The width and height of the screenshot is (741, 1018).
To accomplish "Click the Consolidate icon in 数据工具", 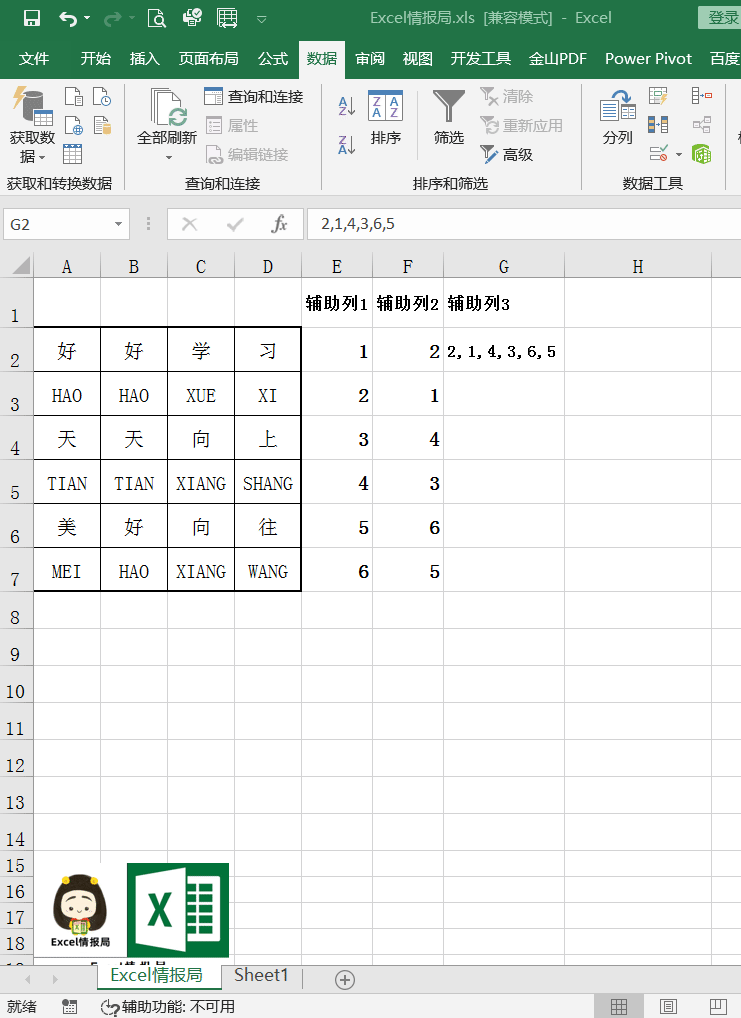I will [x=701, y=96].
